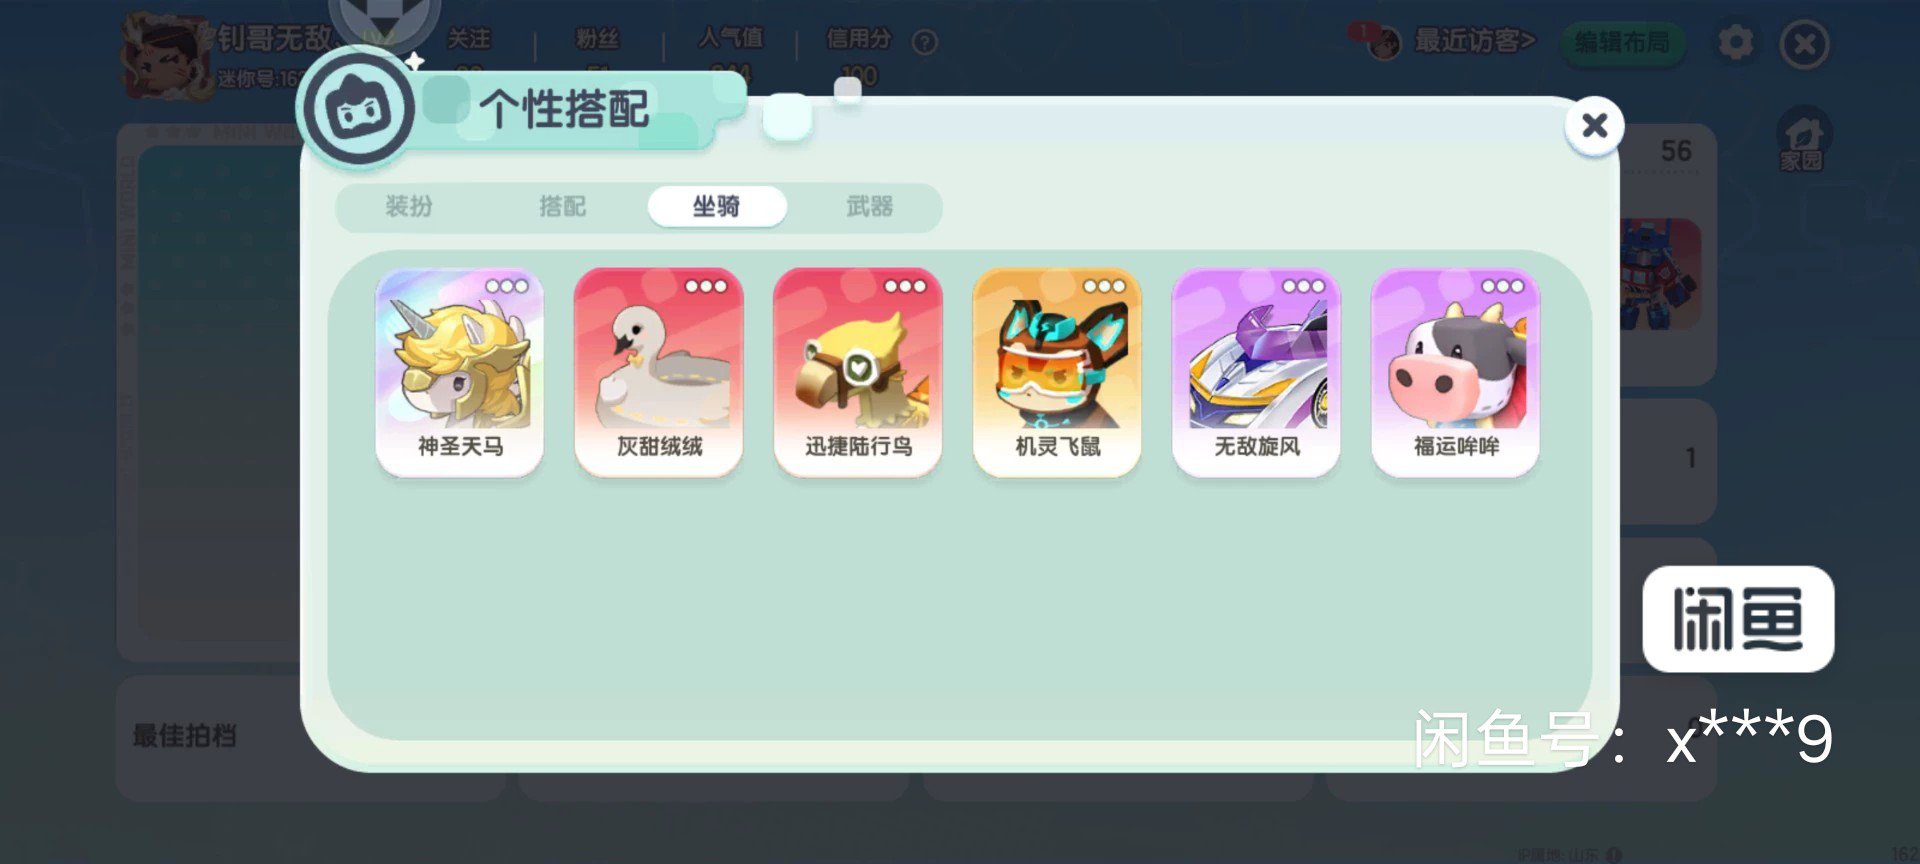Click the 家园 home icon
This screenshot has height=864, width=1920.
coord(1802,140)
